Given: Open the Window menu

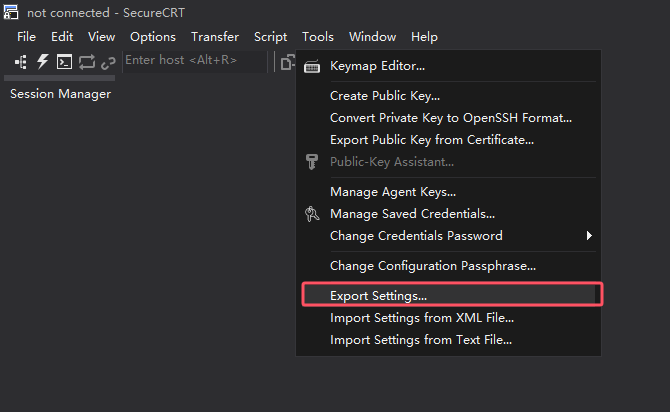Looking at the screenshot, I should pyautogui.click(x=372, y=37).
